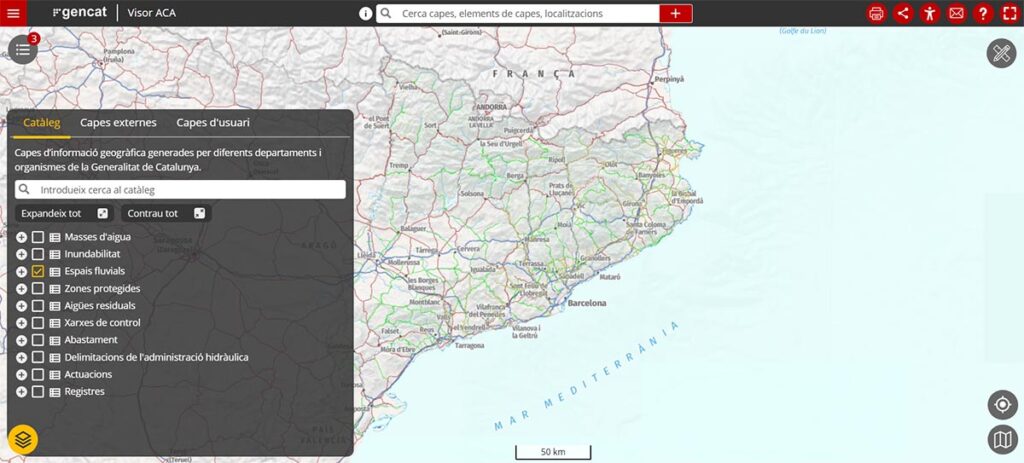Click the table icon next to Espais fluvials

(x=55, y=272)
